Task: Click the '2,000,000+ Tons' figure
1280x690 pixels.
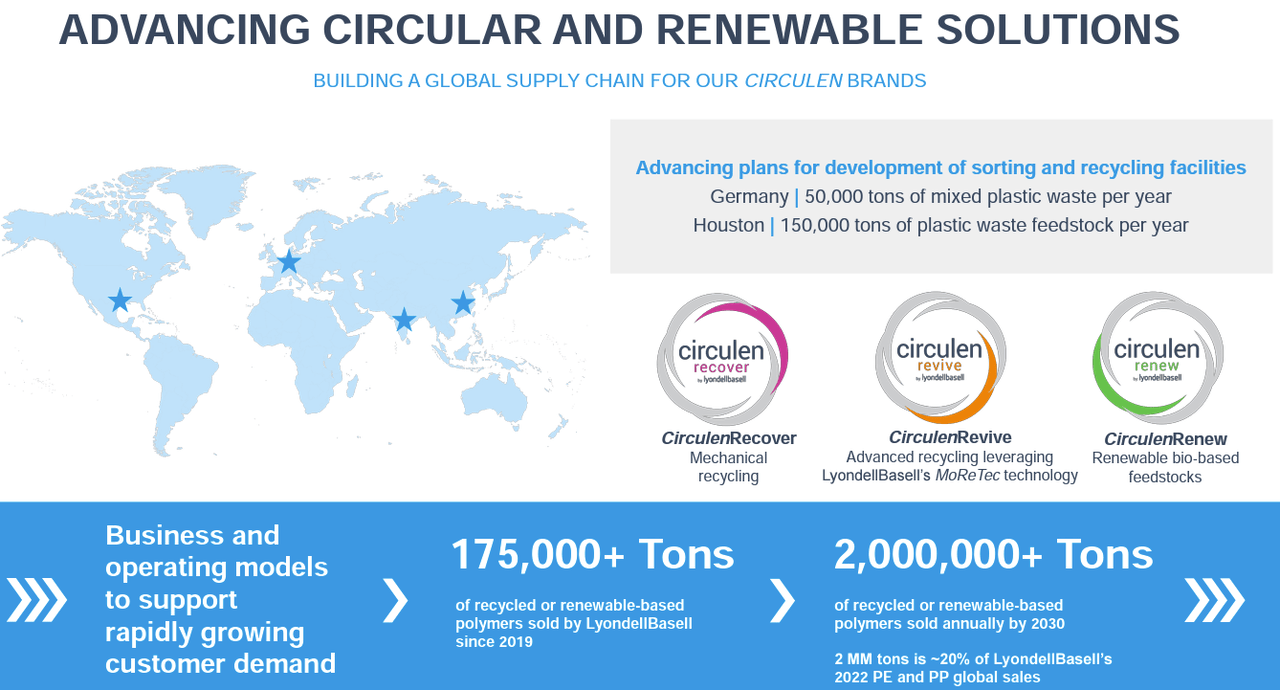Action: (994, 554)
